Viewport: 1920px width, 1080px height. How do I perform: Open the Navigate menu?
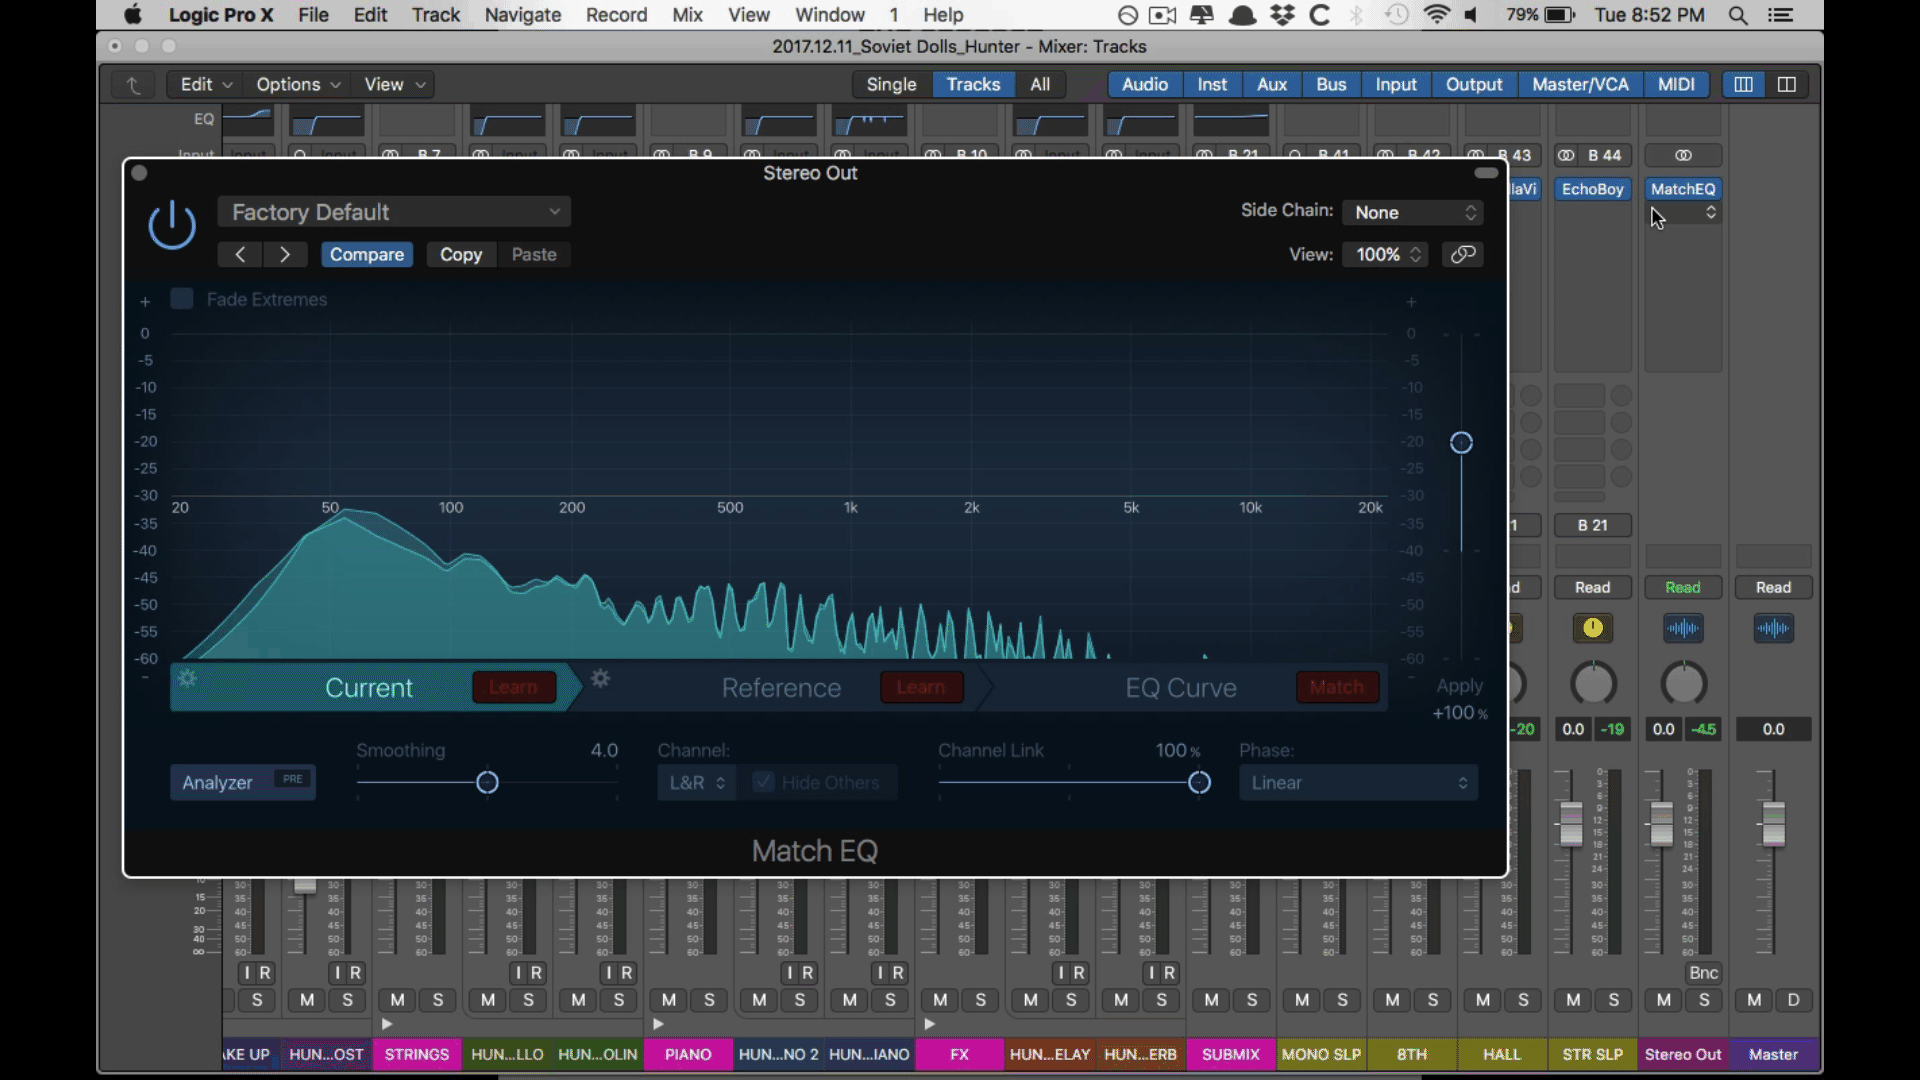tap(523, 15)
